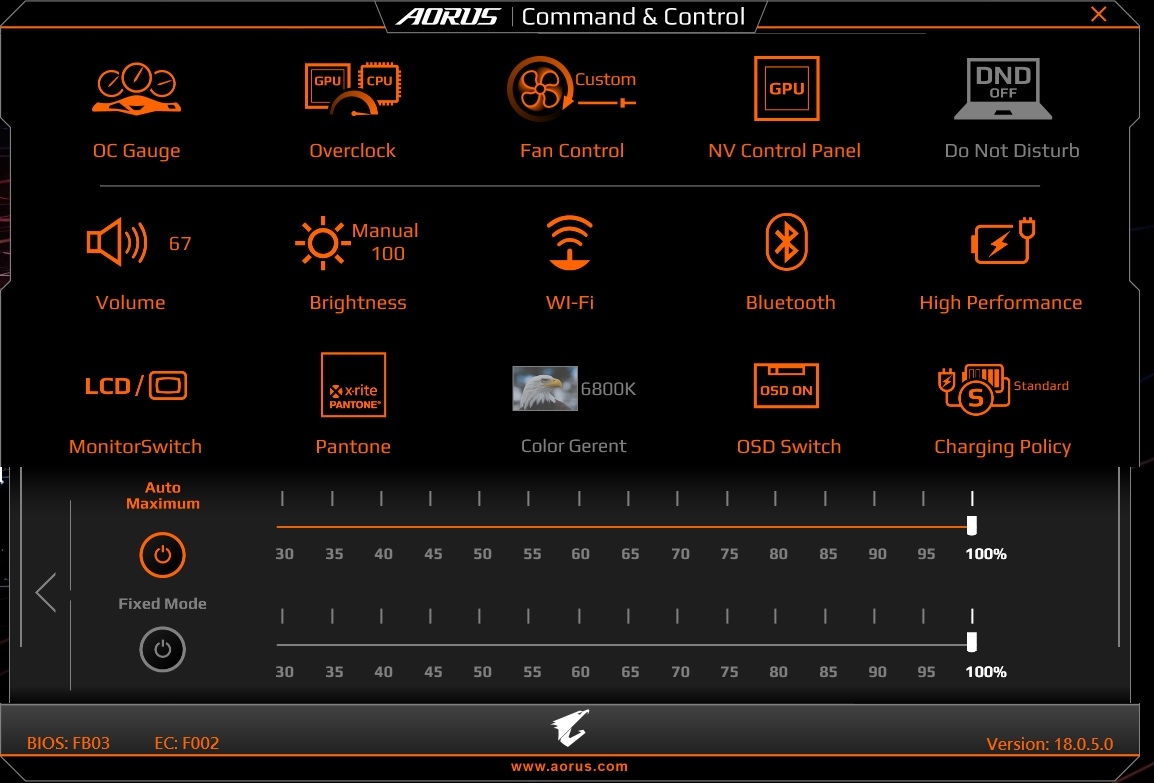Toggle the Do Not Disturb laptop icon
This screenshot has height=783, width=1154.
1002,88
